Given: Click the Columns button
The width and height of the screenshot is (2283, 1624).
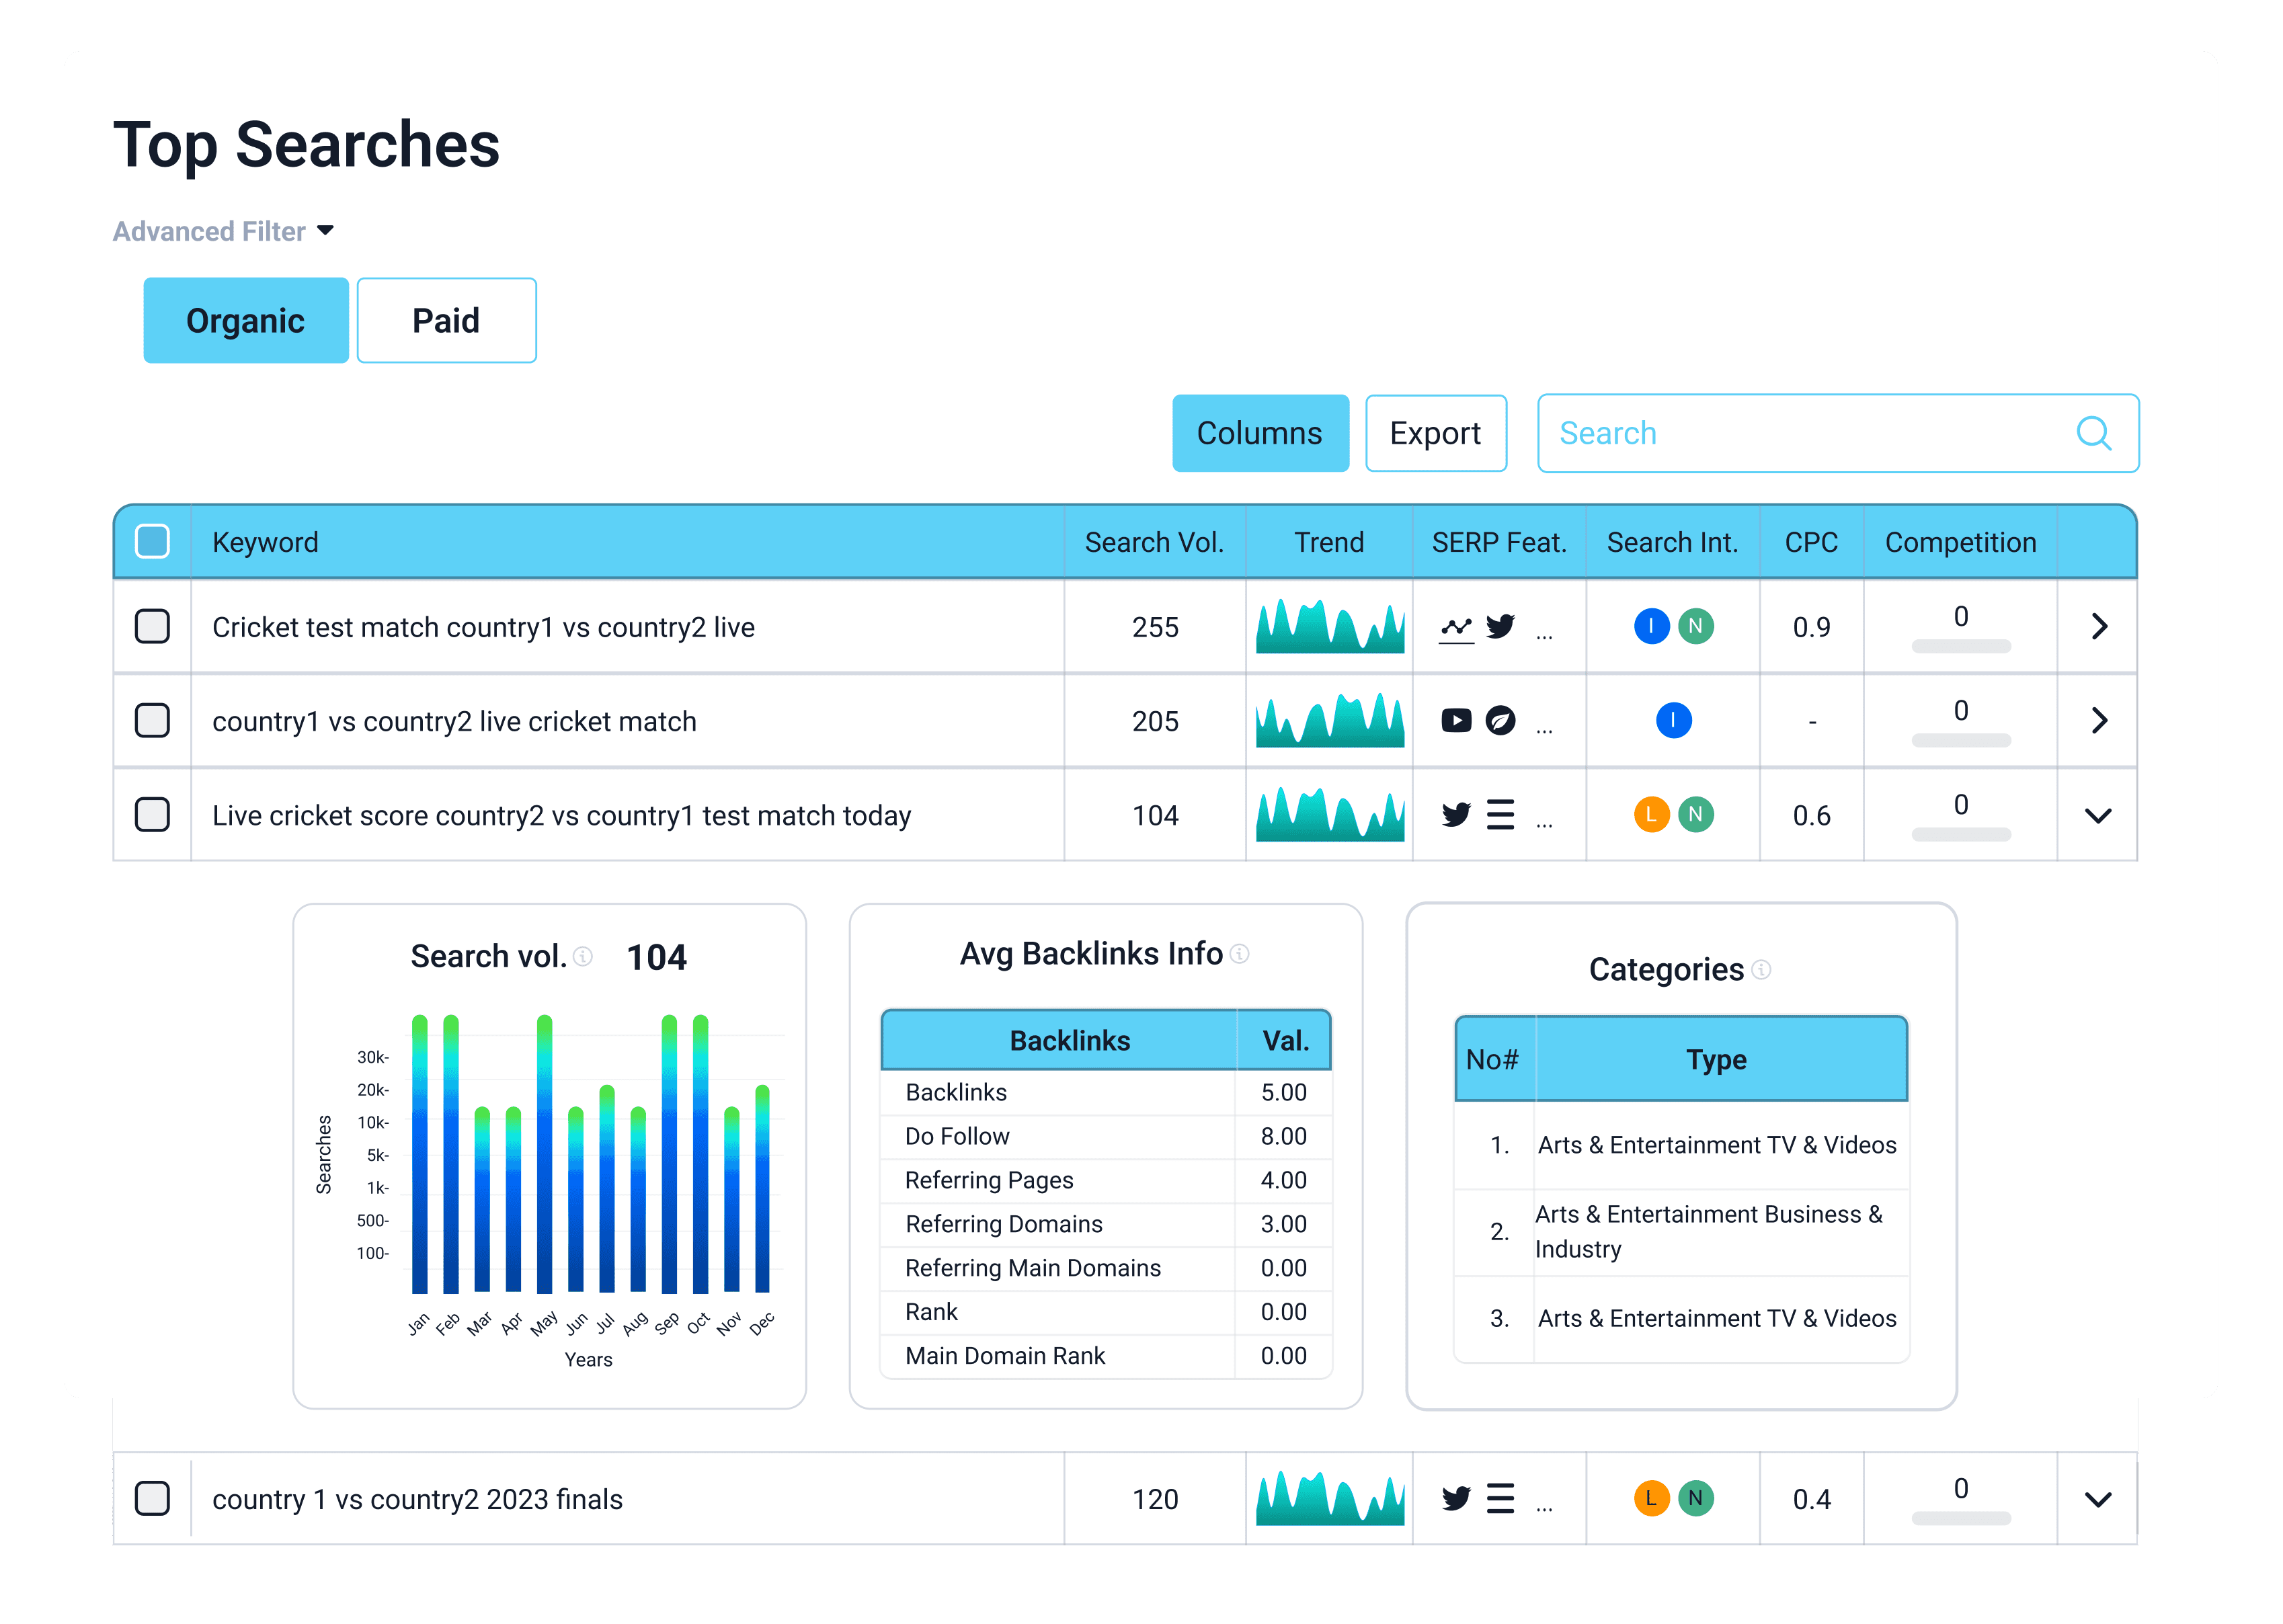Looking at the screenshot, I should click(x=1259, y=433).
